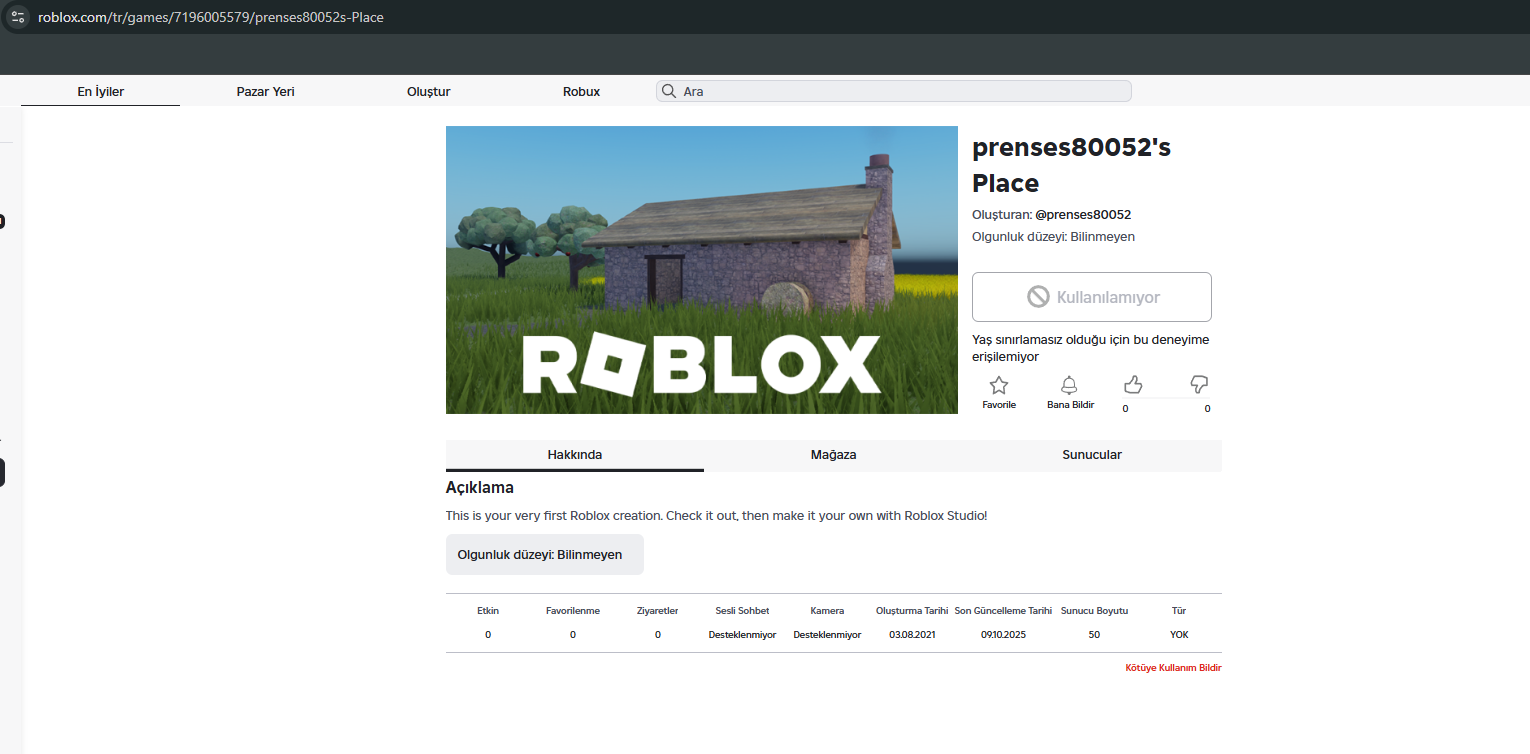The width and height of the screenshot is (1530, 754).
Task: Click the maturity level line under the creator name
Action: click(1053, 237)
